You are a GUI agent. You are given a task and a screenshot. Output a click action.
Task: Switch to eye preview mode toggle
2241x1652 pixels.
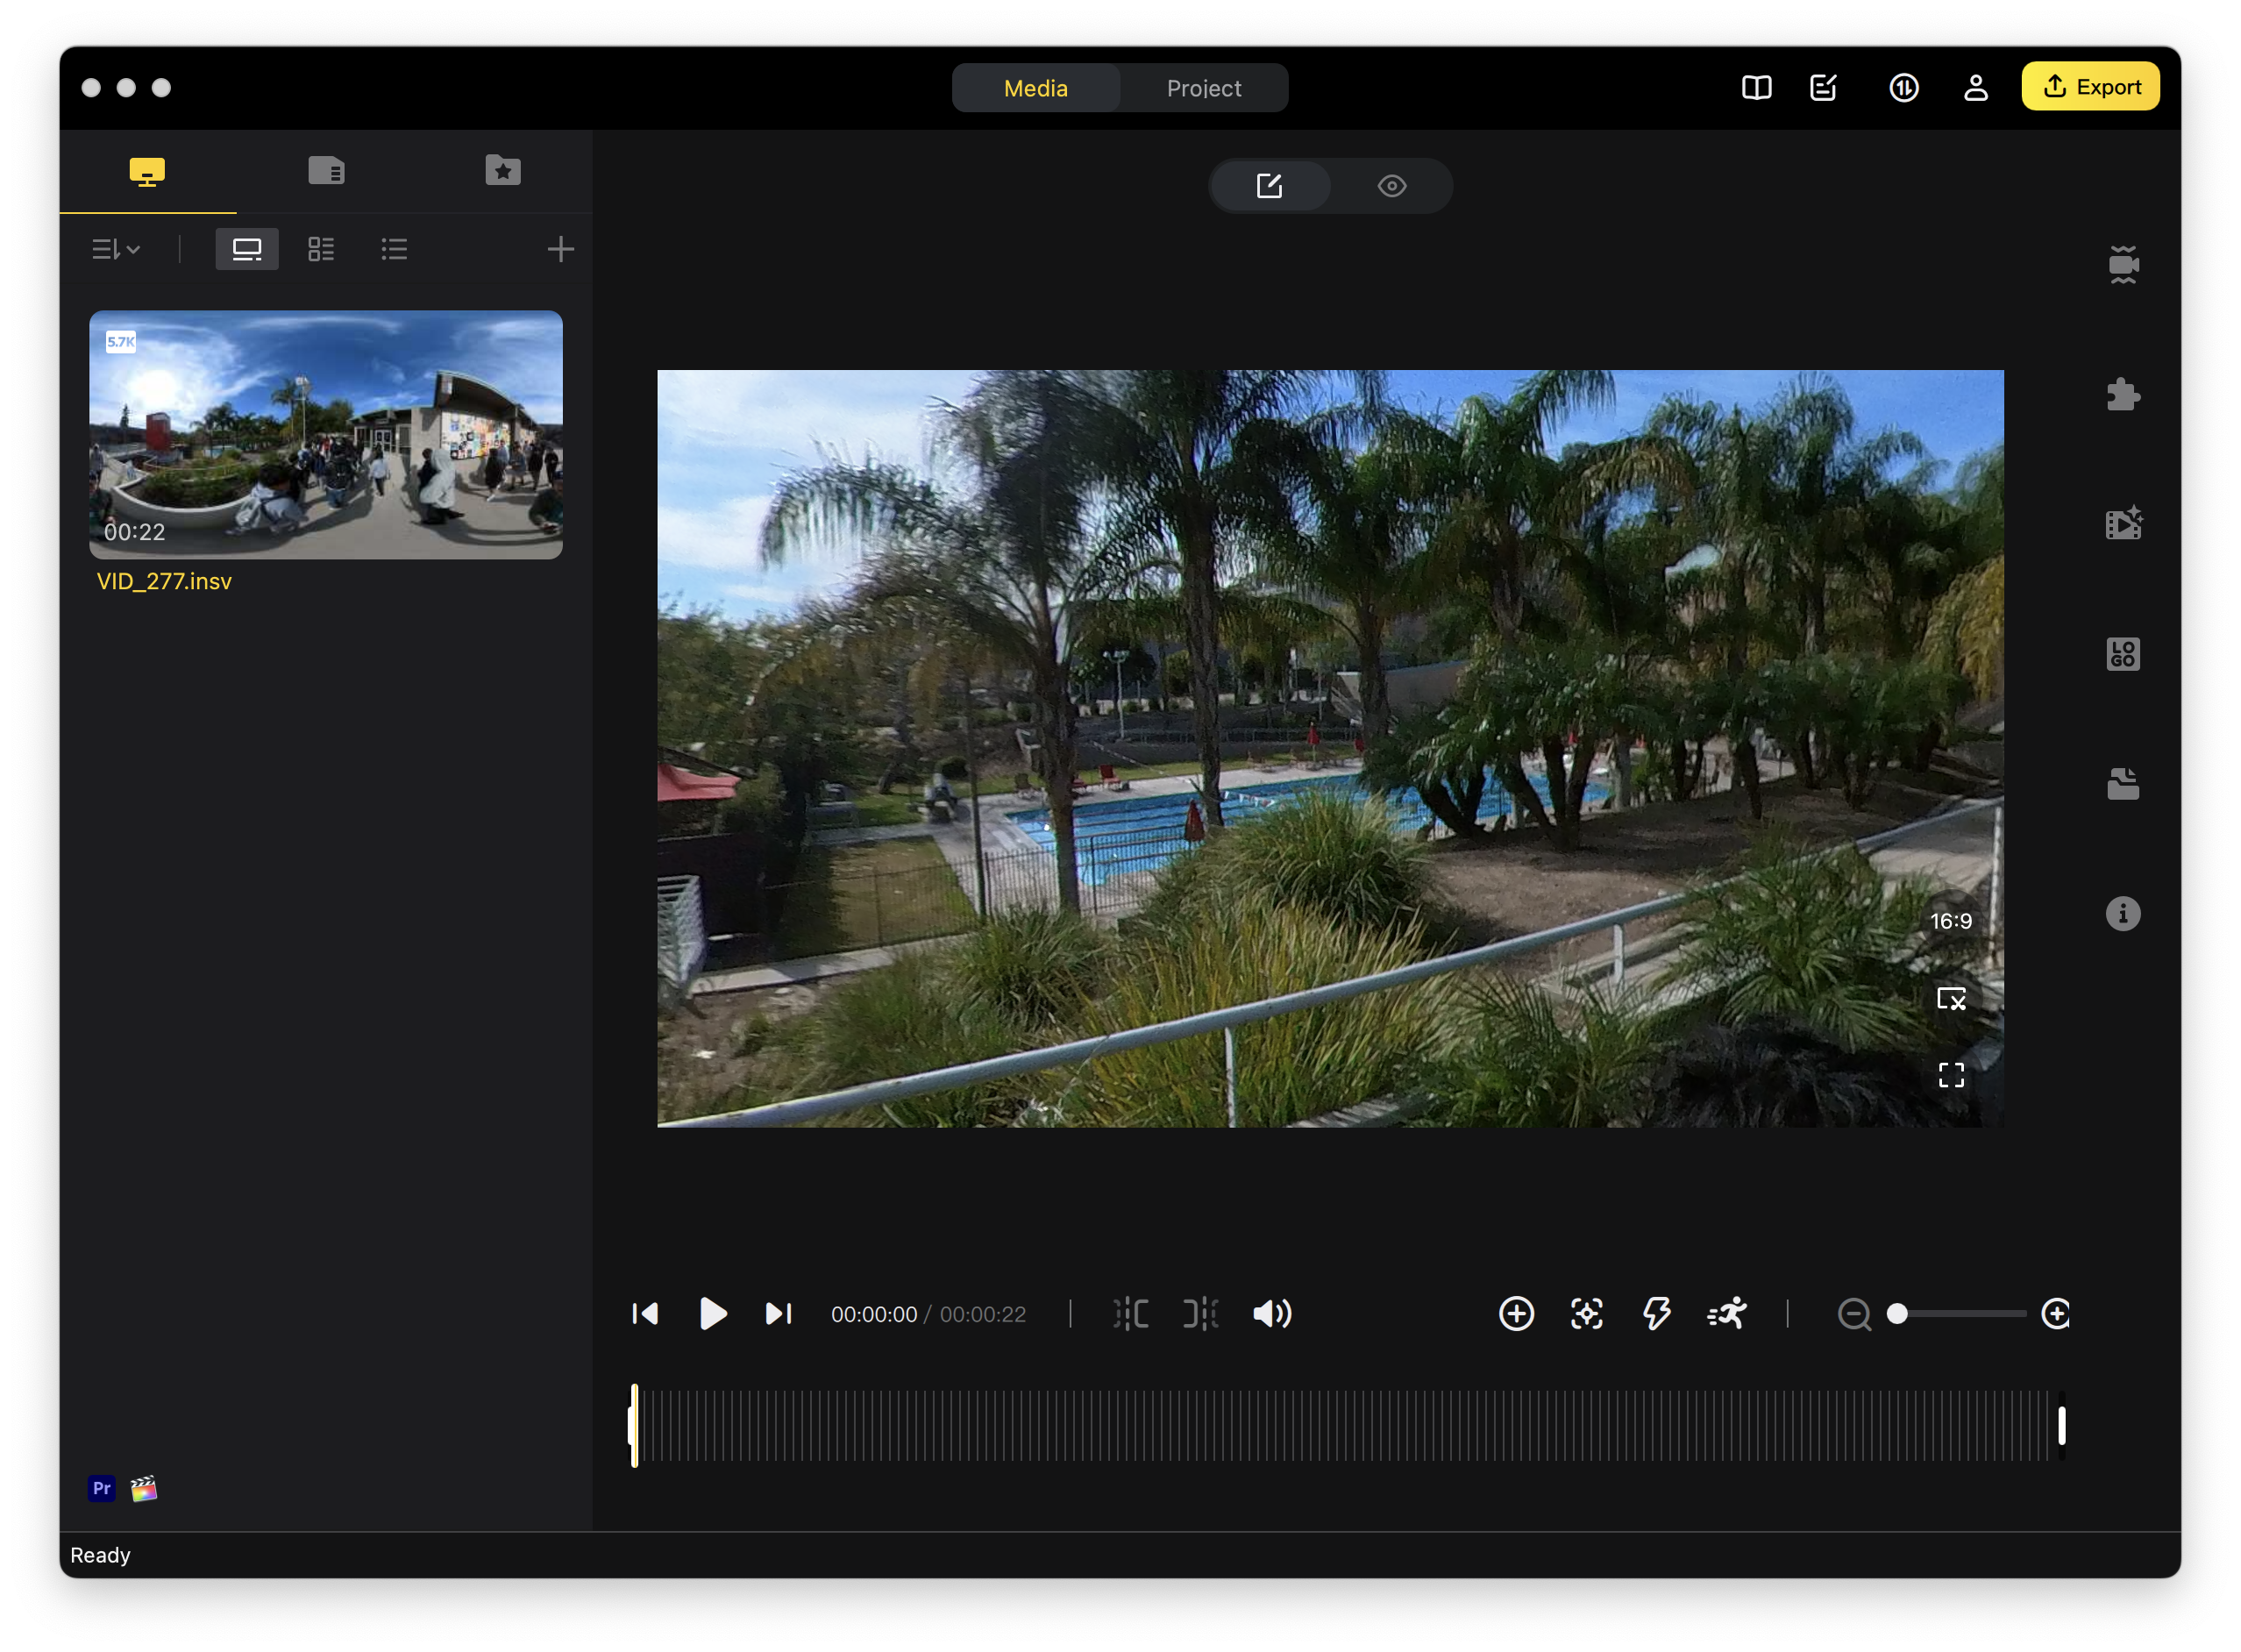pyautogui.click(x=1391, y=186)
